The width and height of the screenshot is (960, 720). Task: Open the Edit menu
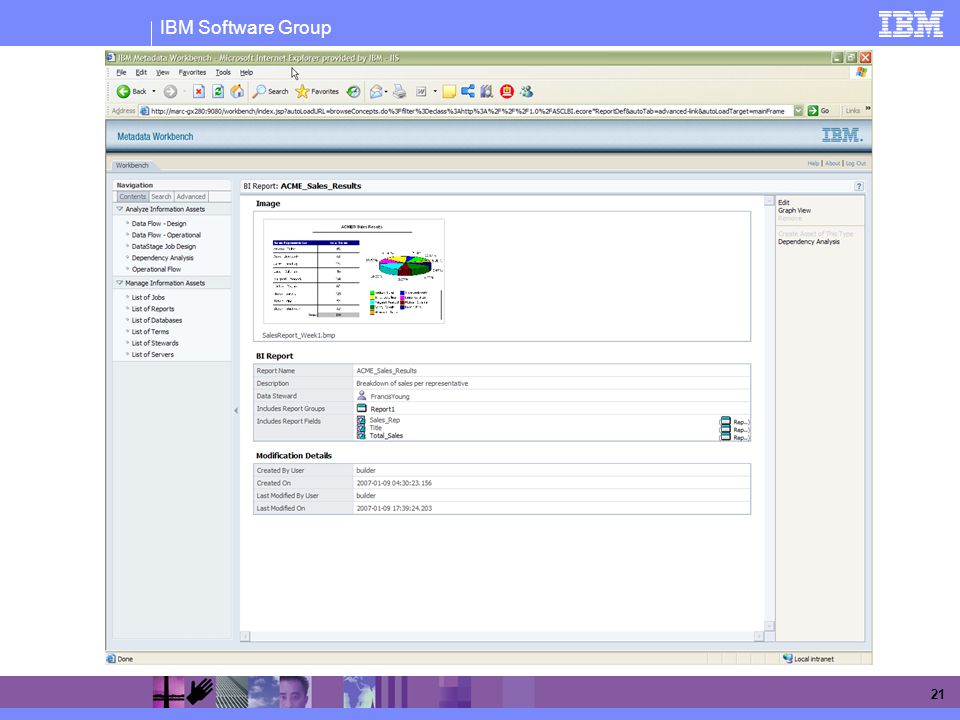(141, 72)
